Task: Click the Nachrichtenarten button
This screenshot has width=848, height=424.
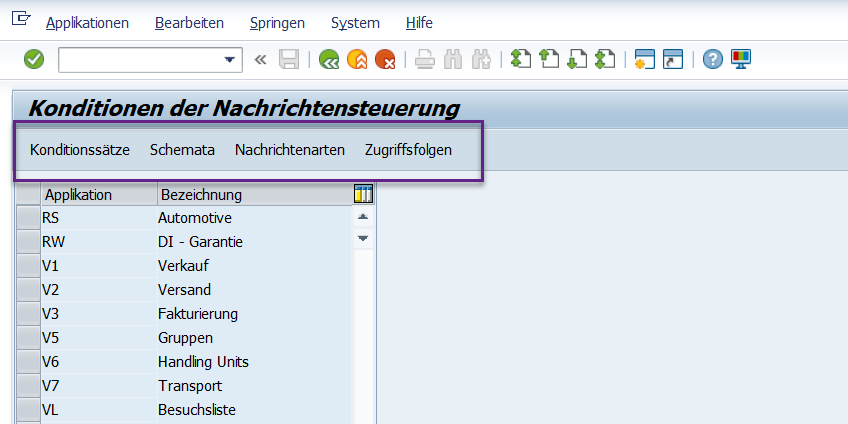Action: pyautogui.click(x=290, y=150)
